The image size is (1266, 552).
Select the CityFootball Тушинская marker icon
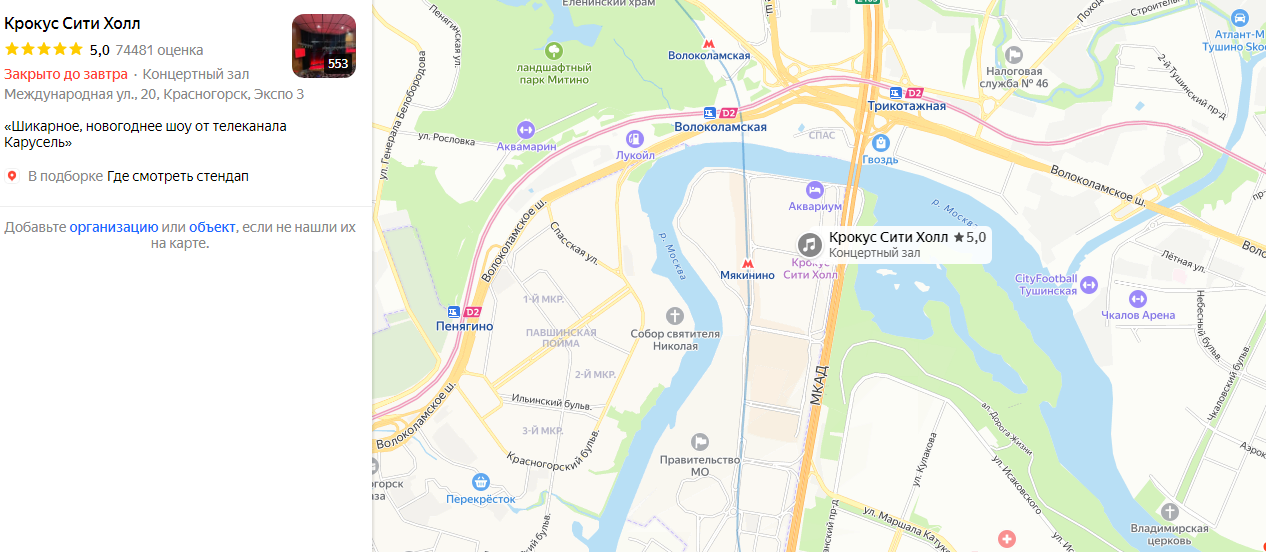point(1089,285)
